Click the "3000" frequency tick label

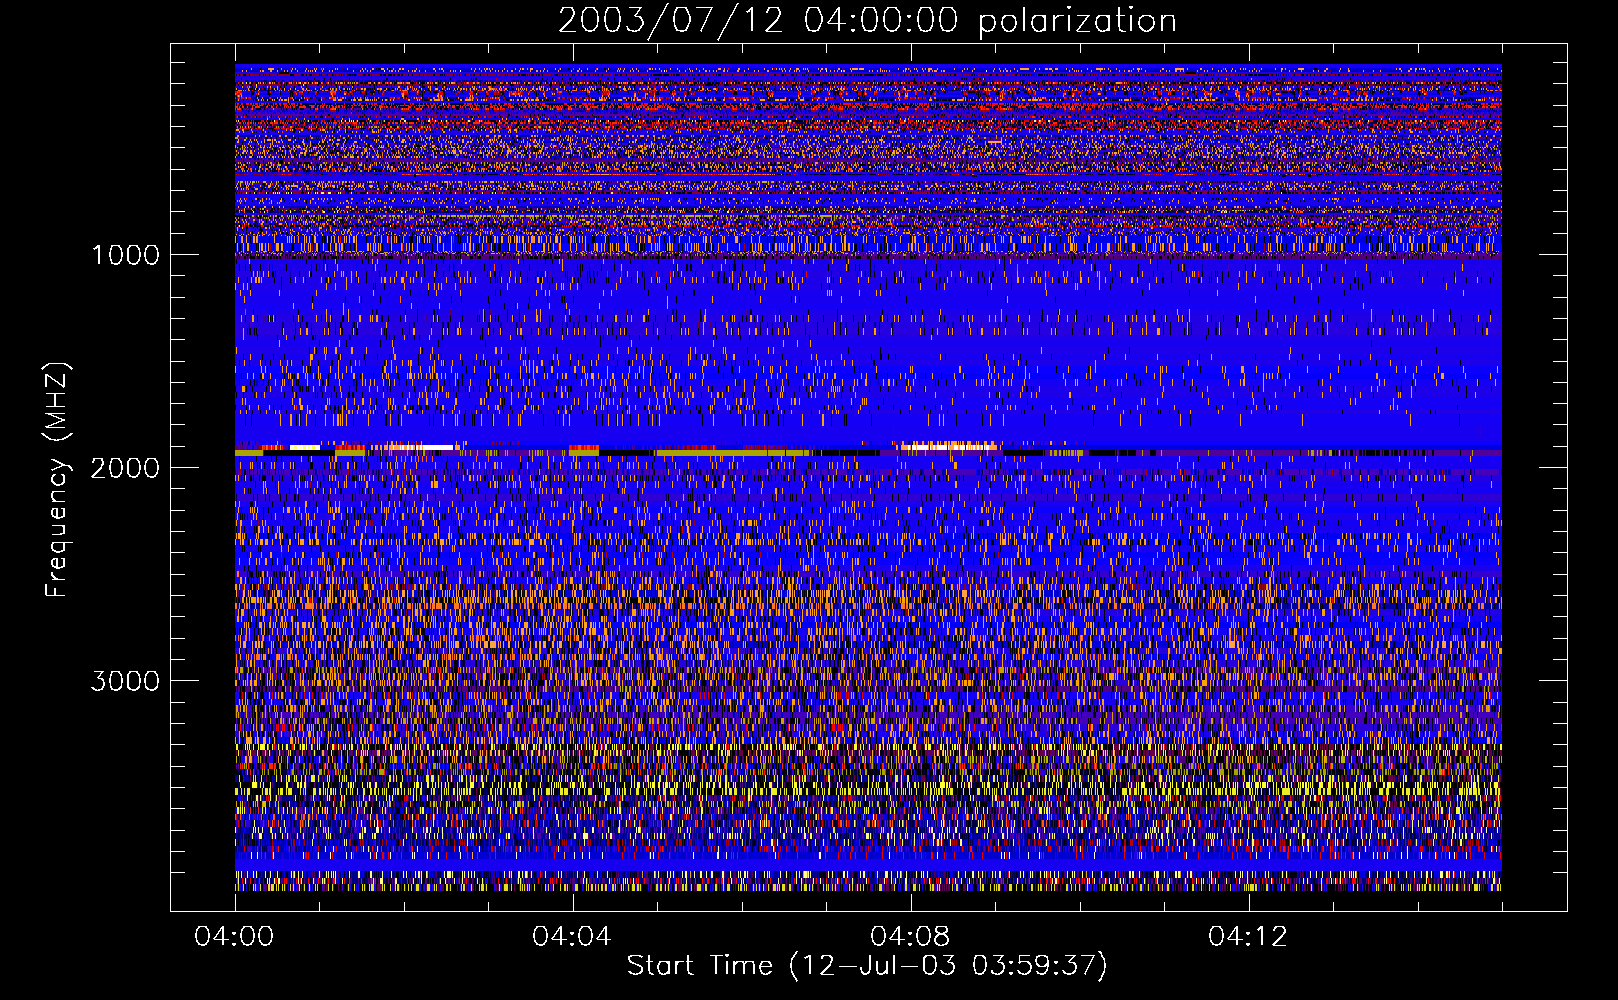tap(125, 681)
